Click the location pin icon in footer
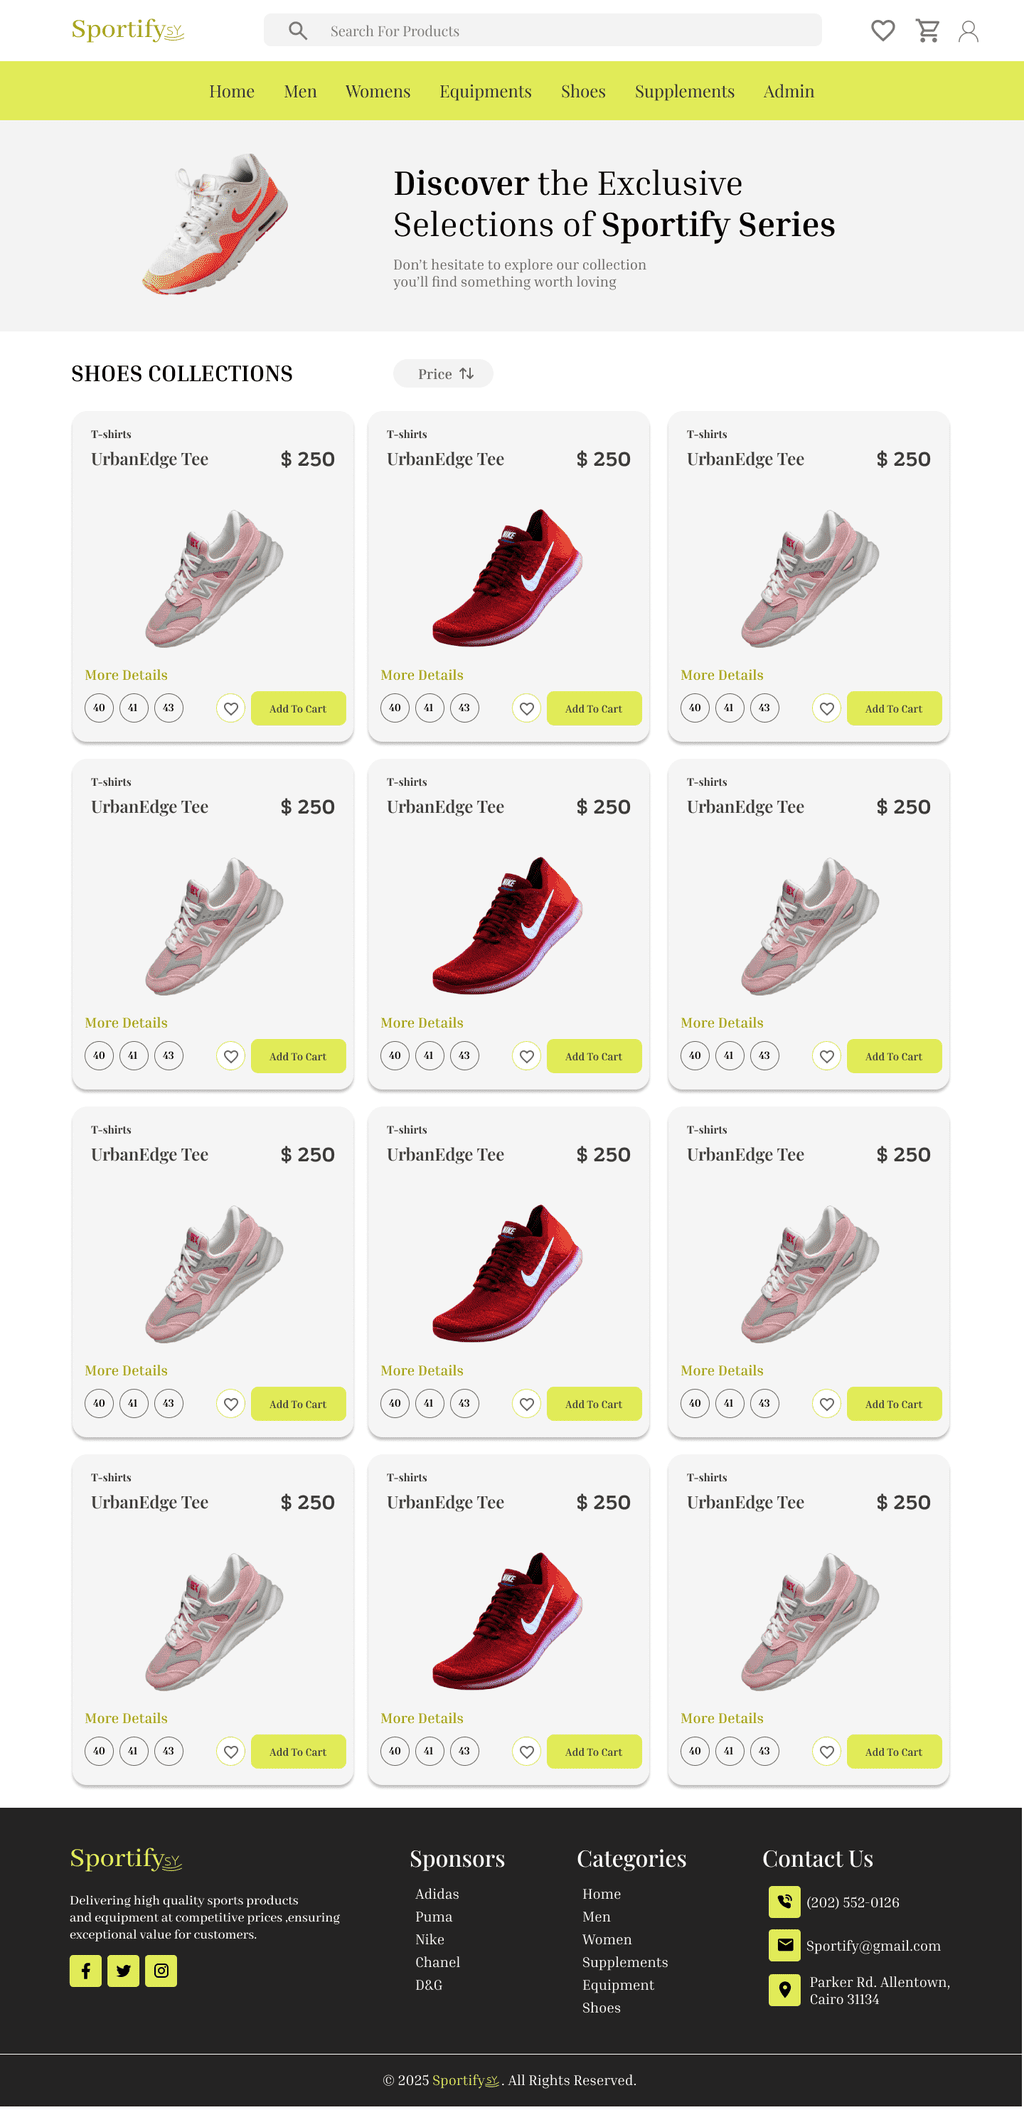The width and height of the screenshot is (1024, 2110). point(785,1990)
